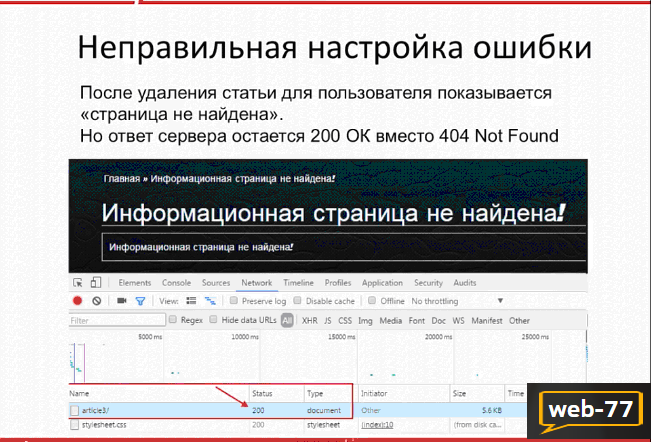
Task: Stop recording with the red record button
Action: (x=77, y=301)
